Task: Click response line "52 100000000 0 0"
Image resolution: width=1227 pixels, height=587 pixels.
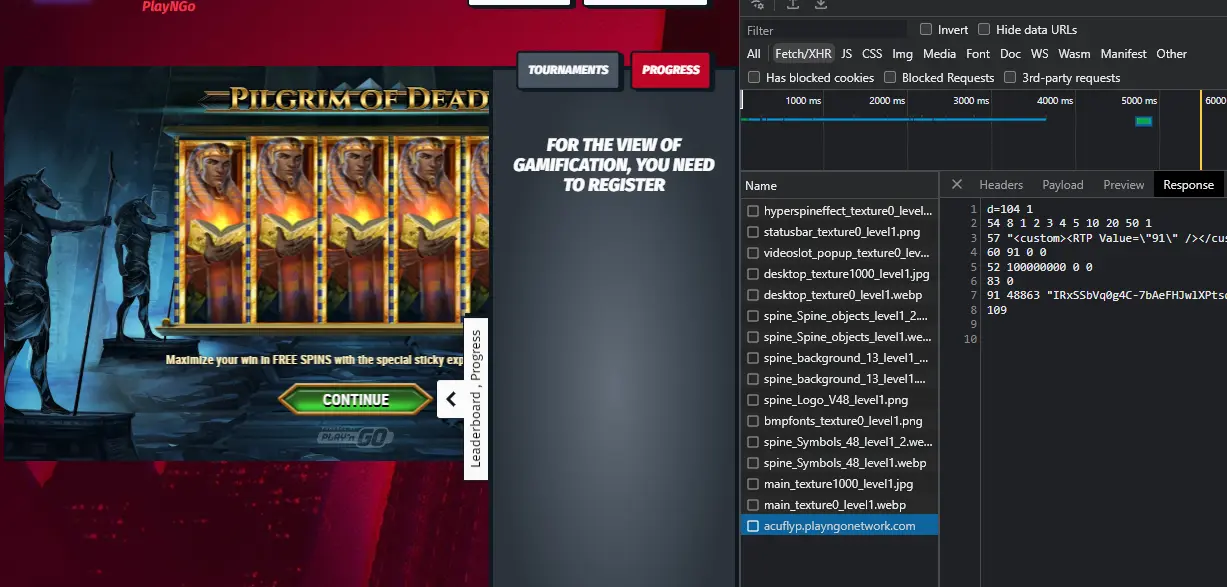Action: tap(1039, 267)
